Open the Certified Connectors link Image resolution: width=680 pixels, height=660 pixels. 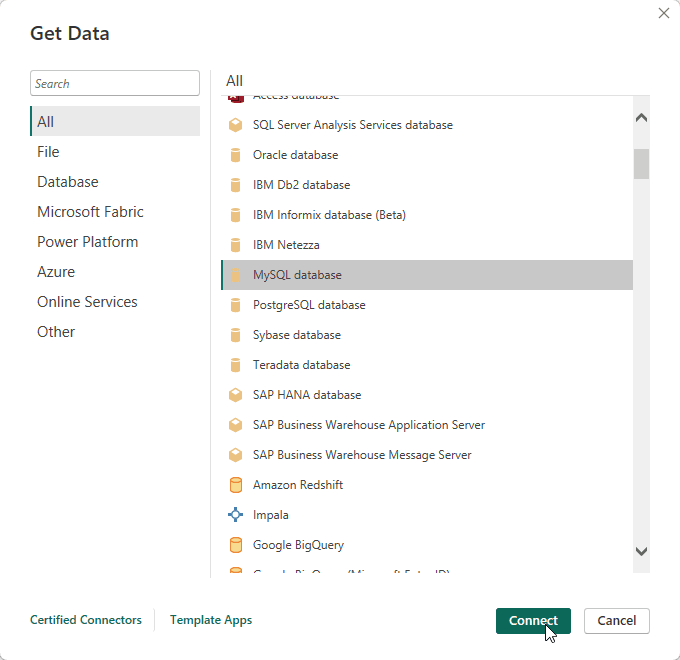[x=86, y=620]
